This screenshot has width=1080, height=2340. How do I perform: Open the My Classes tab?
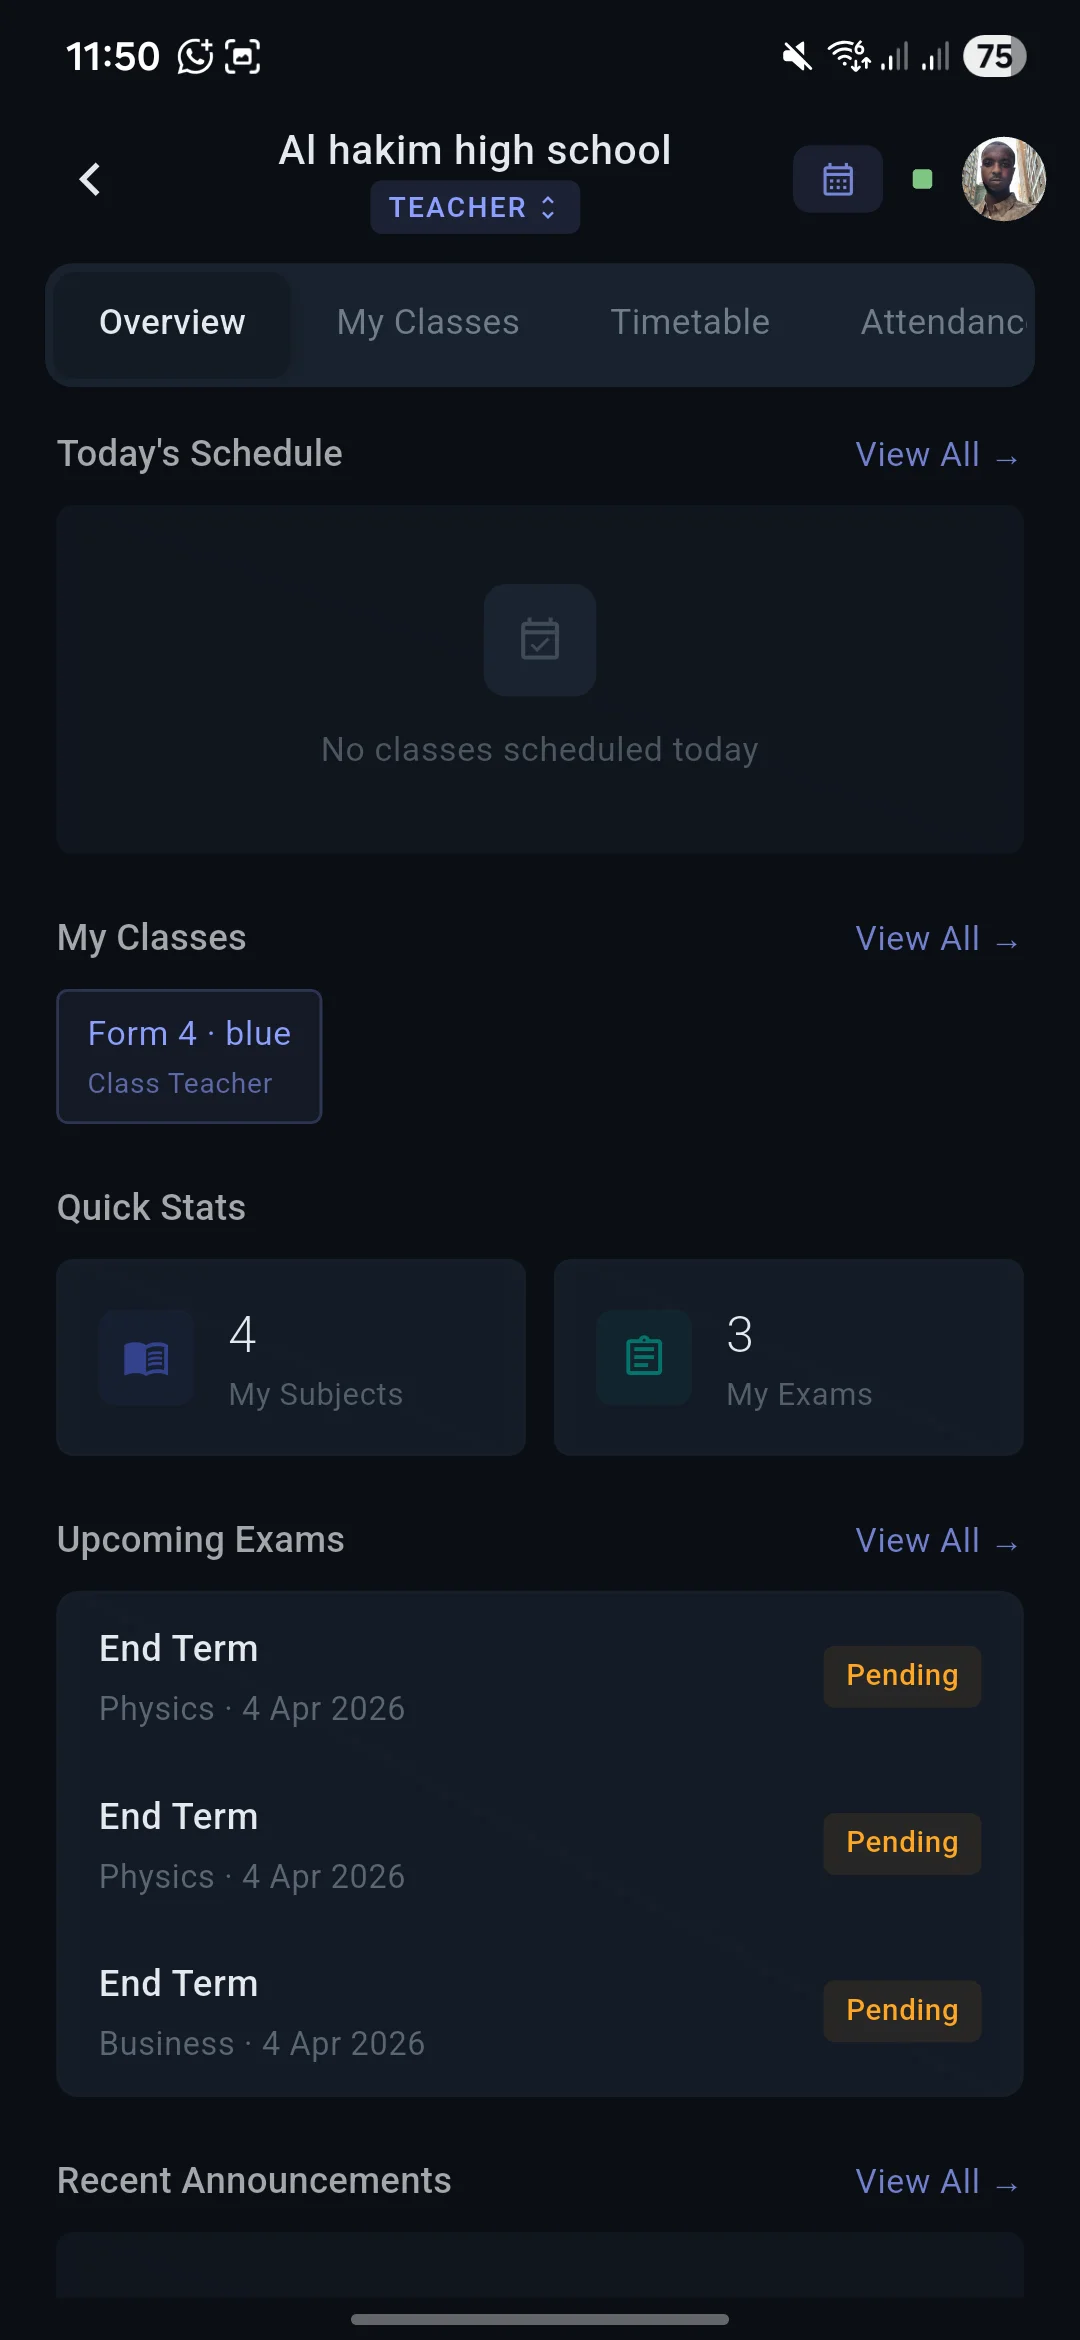[x=427, y=322]
